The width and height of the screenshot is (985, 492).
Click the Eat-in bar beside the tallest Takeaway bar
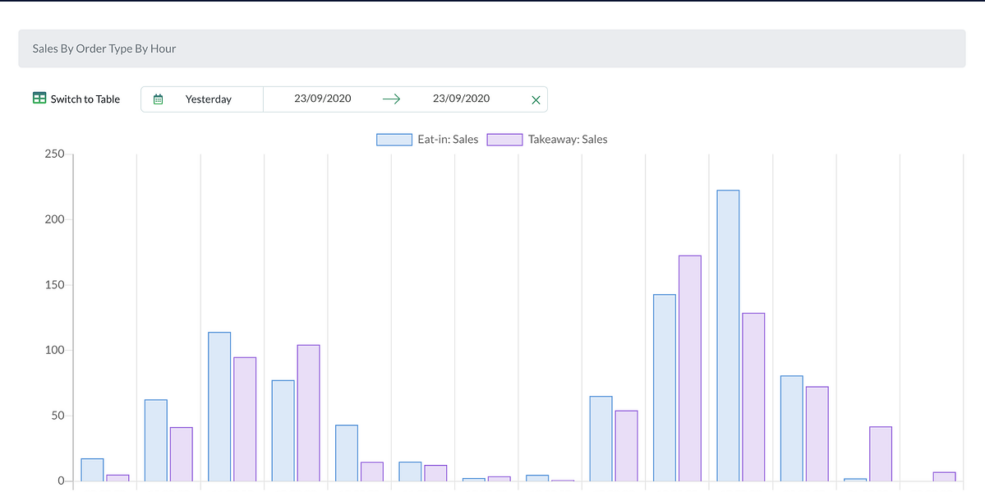tap(664, 387)
